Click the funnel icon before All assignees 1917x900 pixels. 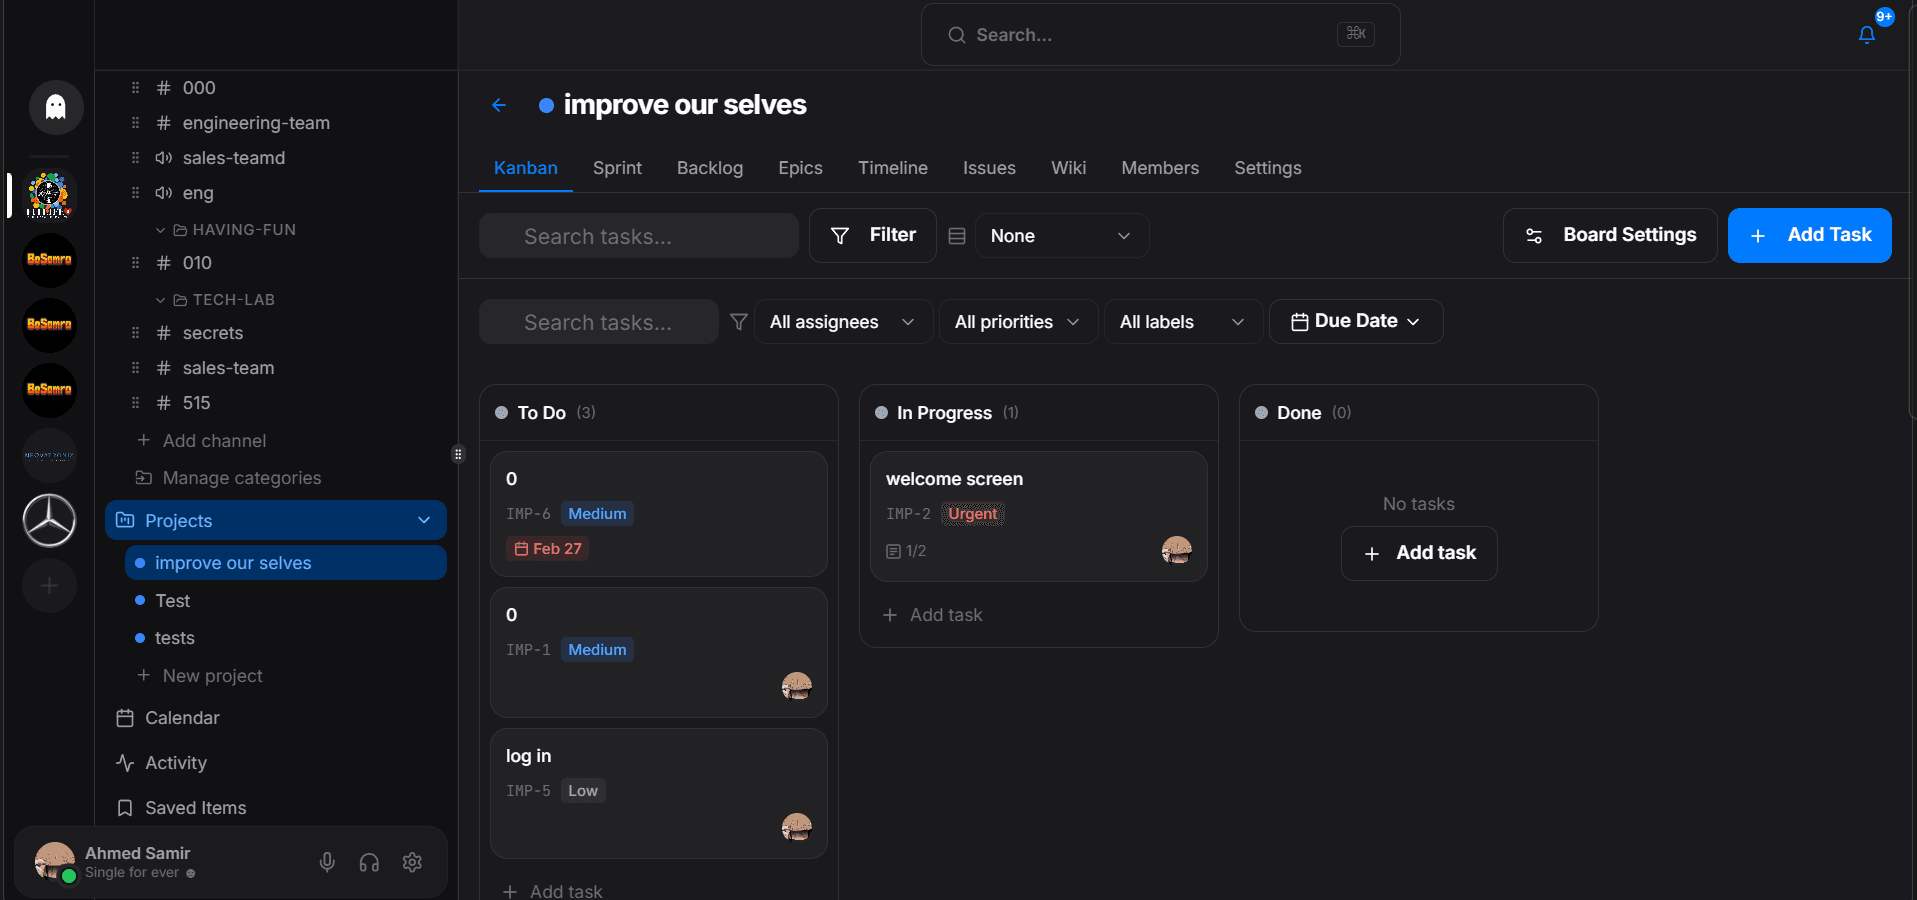pyautogui.click(x=739, y=322)
